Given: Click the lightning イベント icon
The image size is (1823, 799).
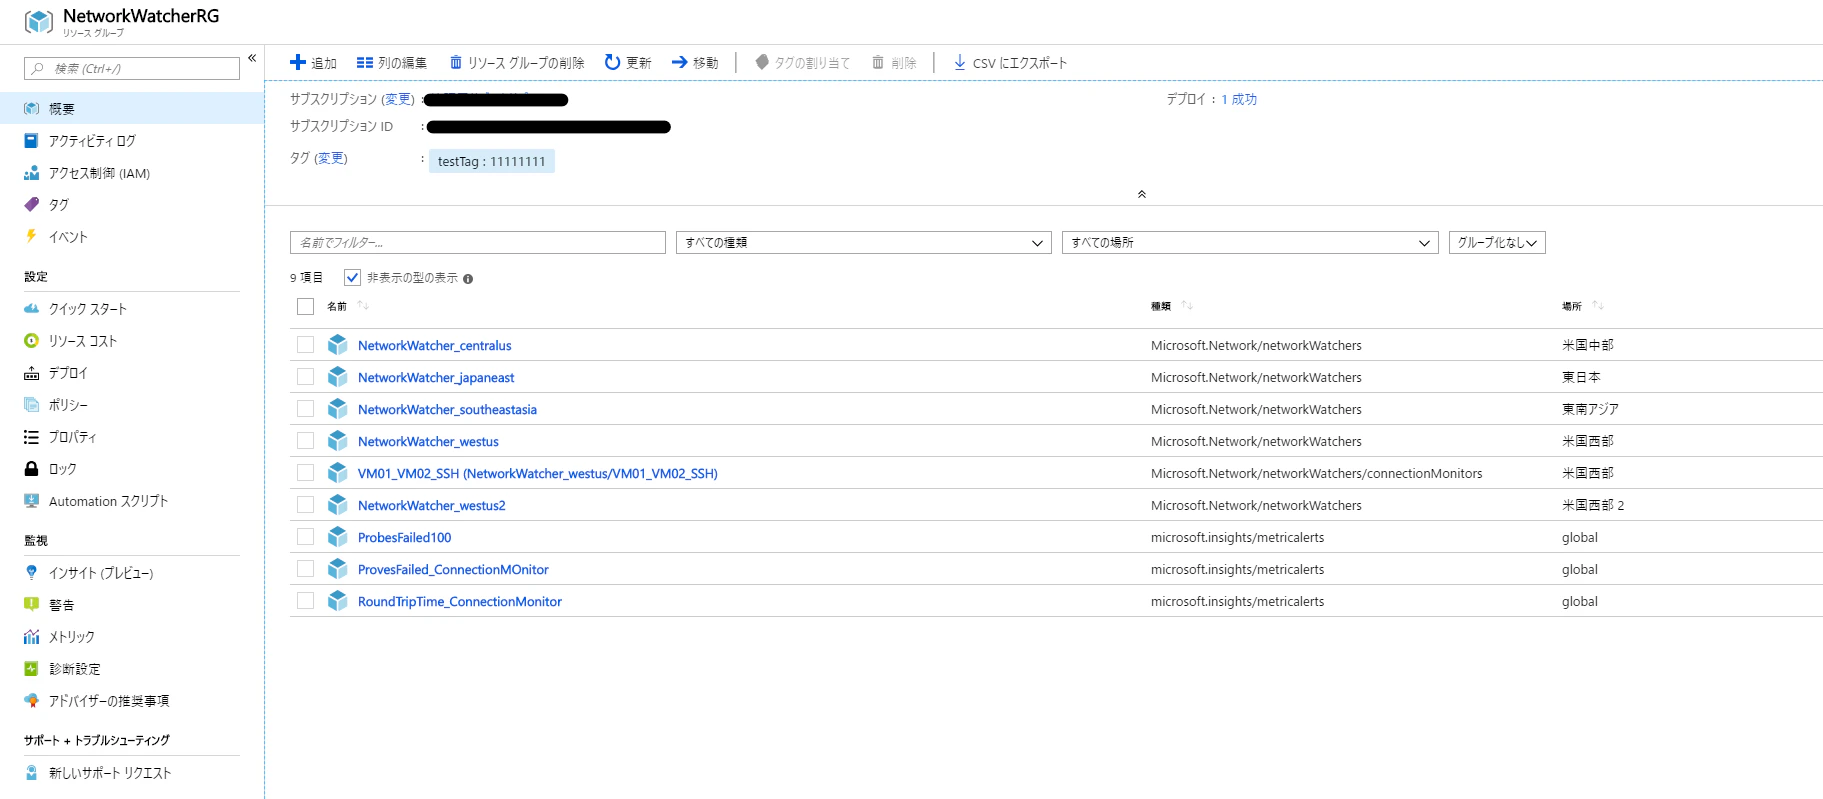Looking at the screenshot, I should (x=32, y=237).
